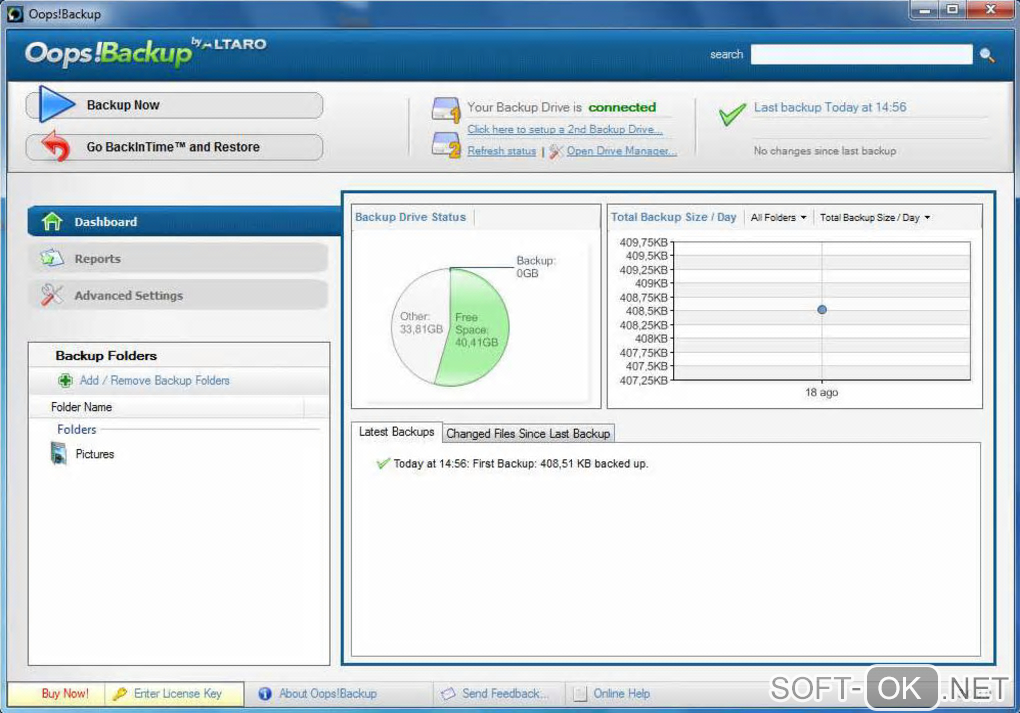Switch to Changed Files Since Last Backup tab
Viewport: 1020px width, 713px height.
[528, 433]
